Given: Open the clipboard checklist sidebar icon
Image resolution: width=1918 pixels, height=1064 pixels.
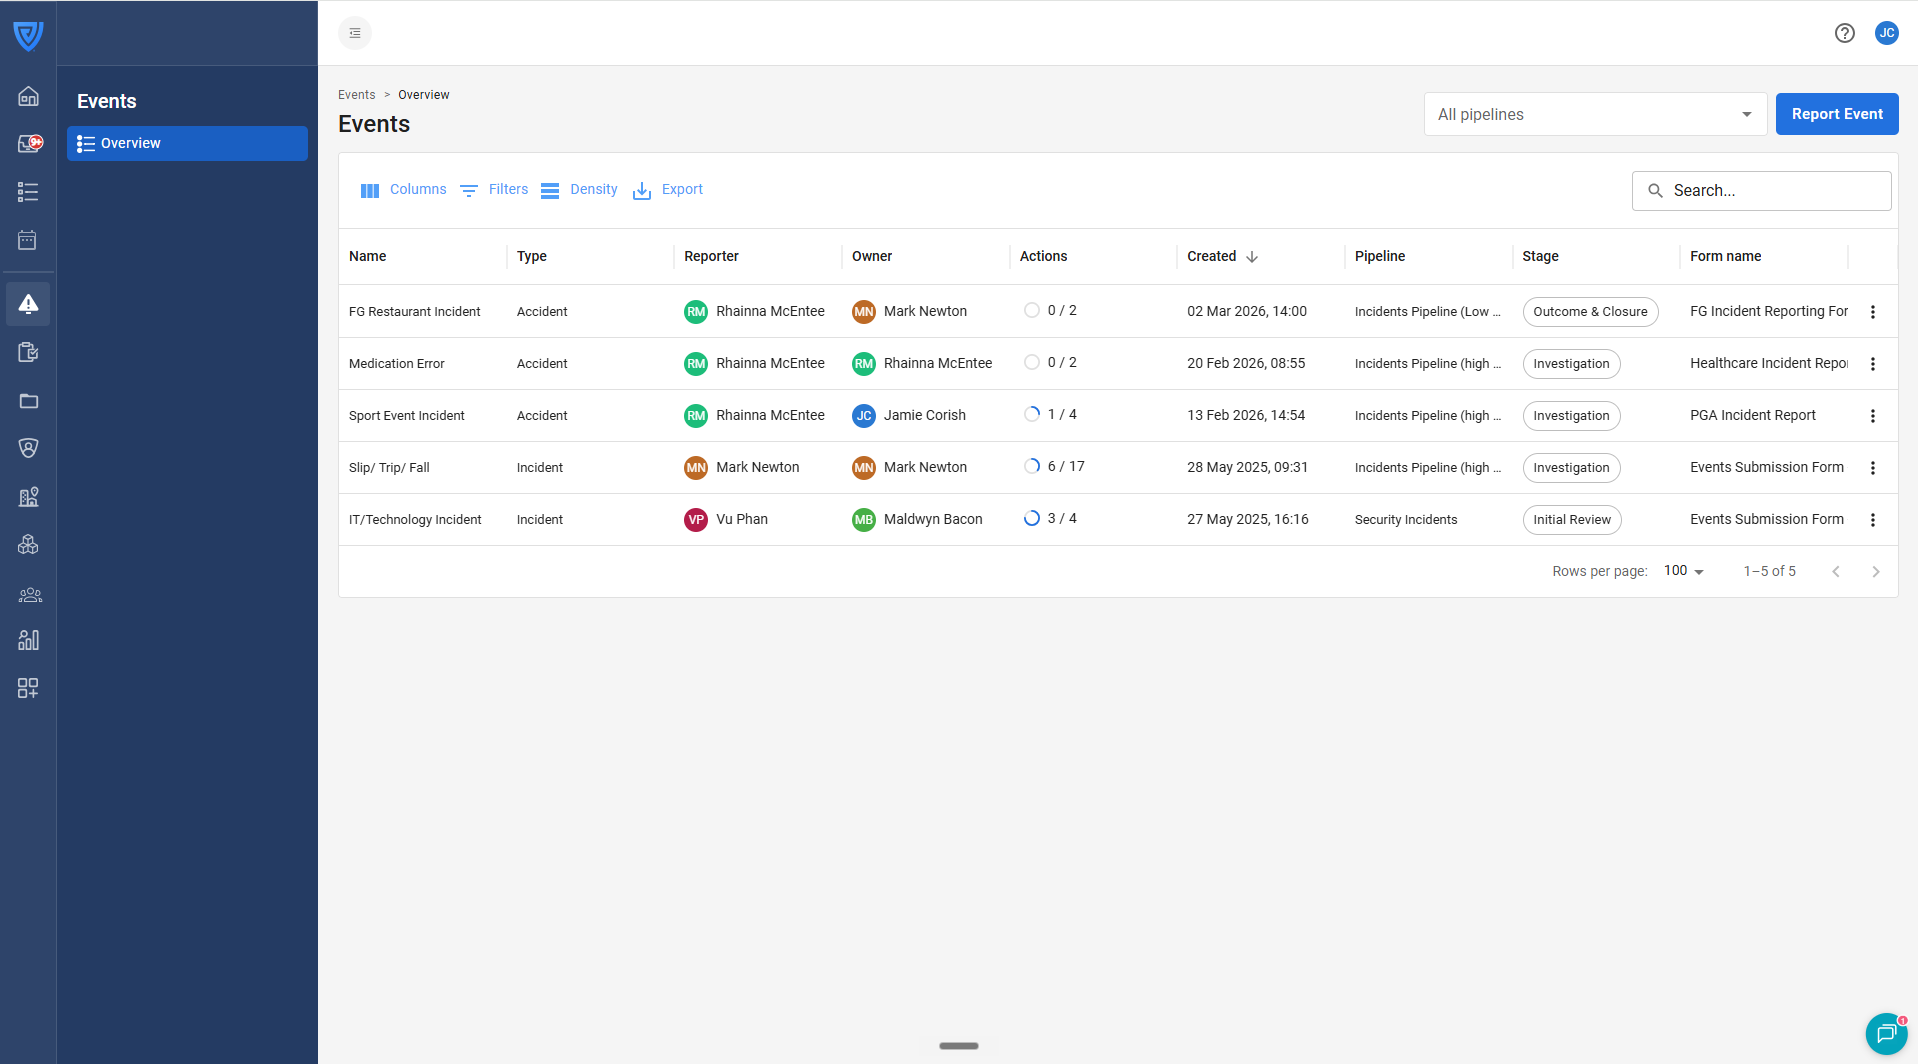Looking at the screenshot, I should click(x=28, y=352).
